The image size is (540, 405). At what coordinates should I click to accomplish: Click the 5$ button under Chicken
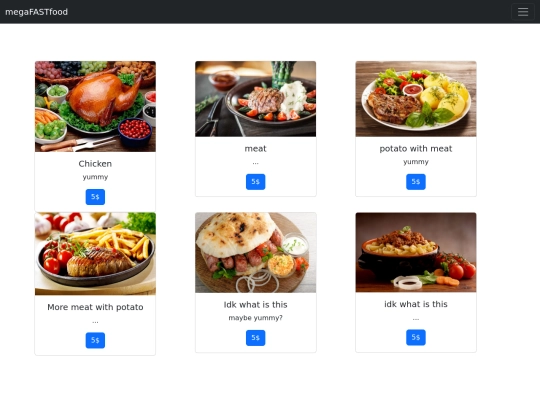click(95, 197)
